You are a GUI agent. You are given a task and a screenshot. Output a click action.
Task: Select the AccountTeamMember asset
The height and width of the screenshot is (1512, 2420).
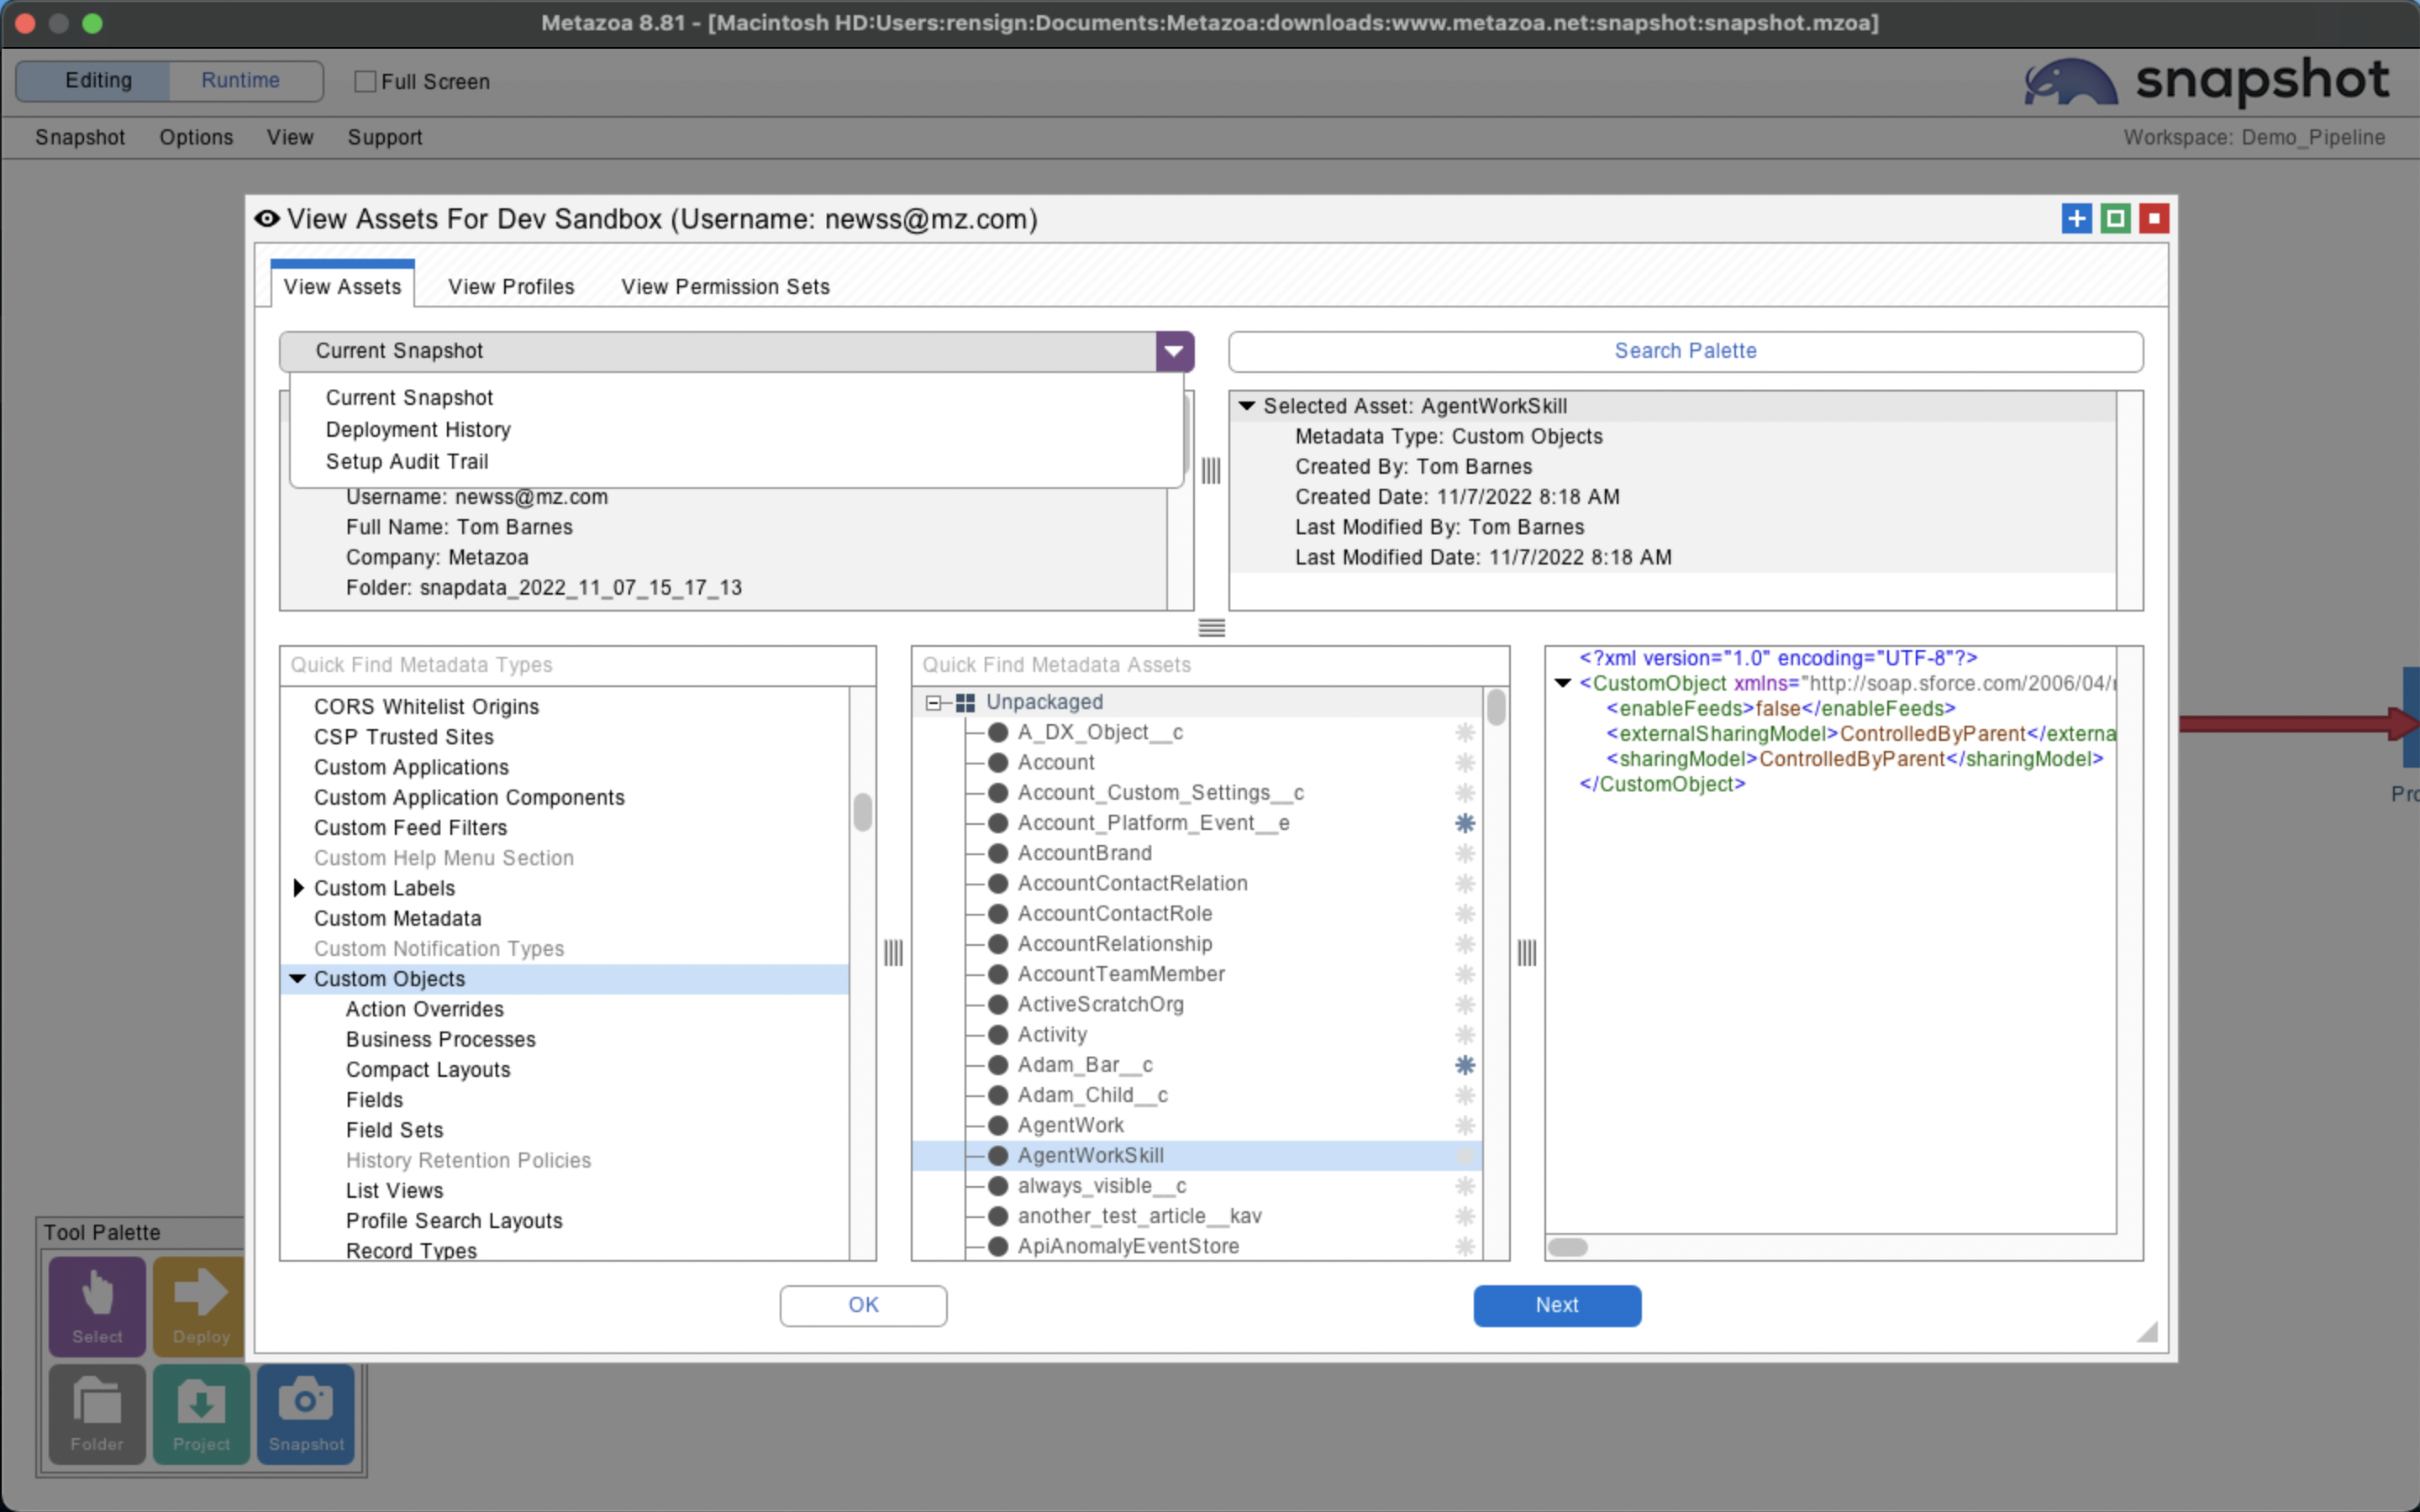coord(1120,974)
